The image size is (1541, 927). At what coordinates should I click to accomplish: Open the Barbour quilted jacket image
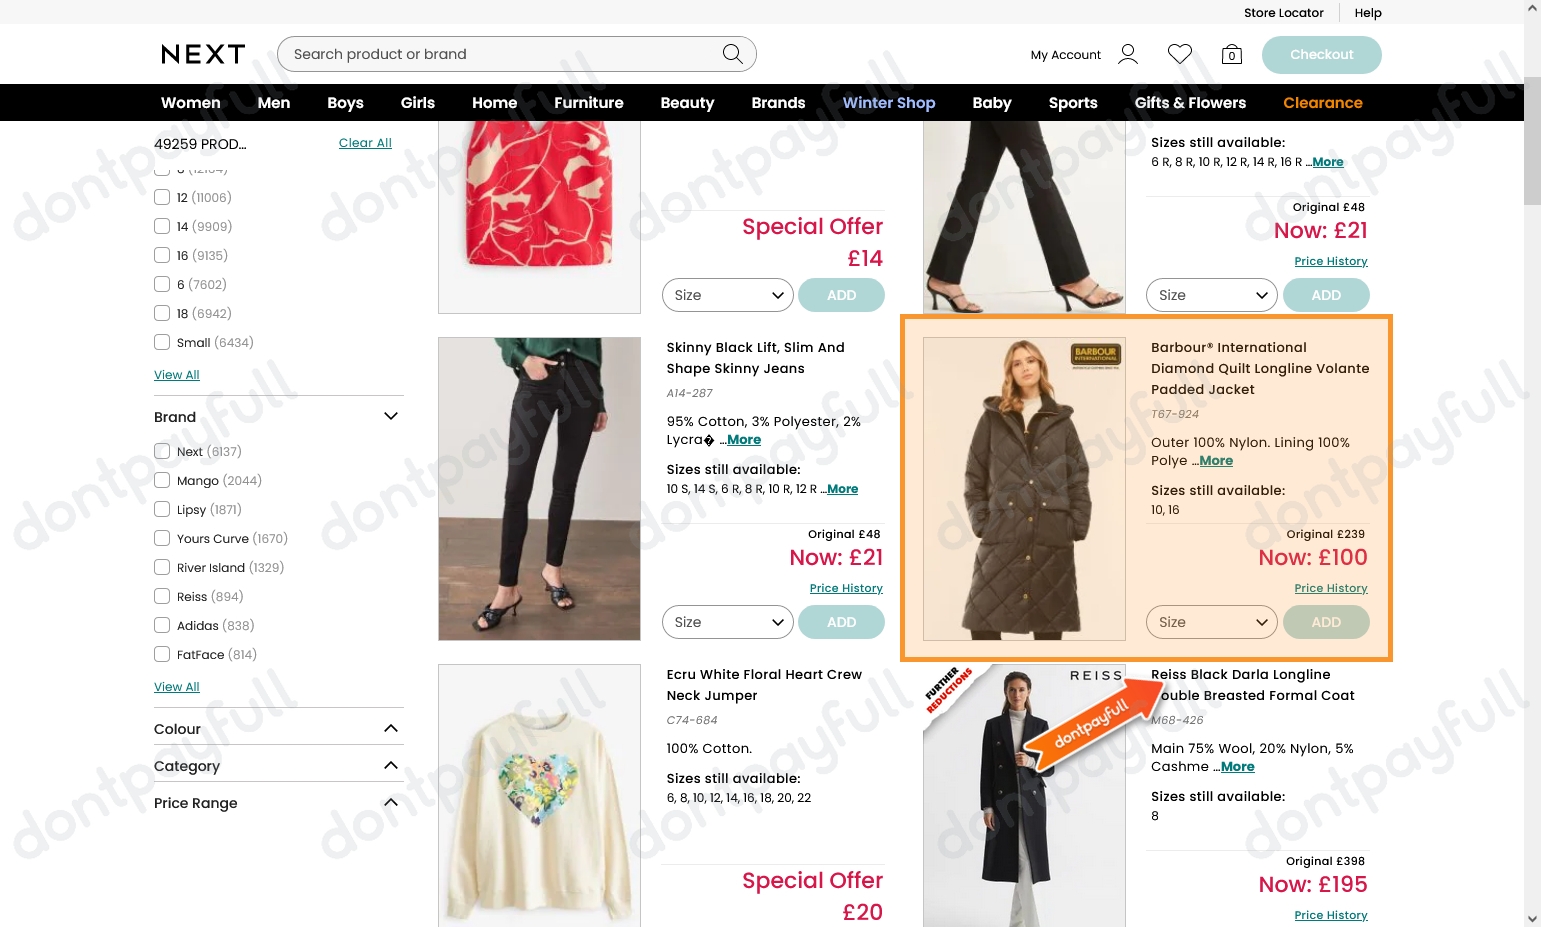pyautogui.click(x=1024, y=489)
